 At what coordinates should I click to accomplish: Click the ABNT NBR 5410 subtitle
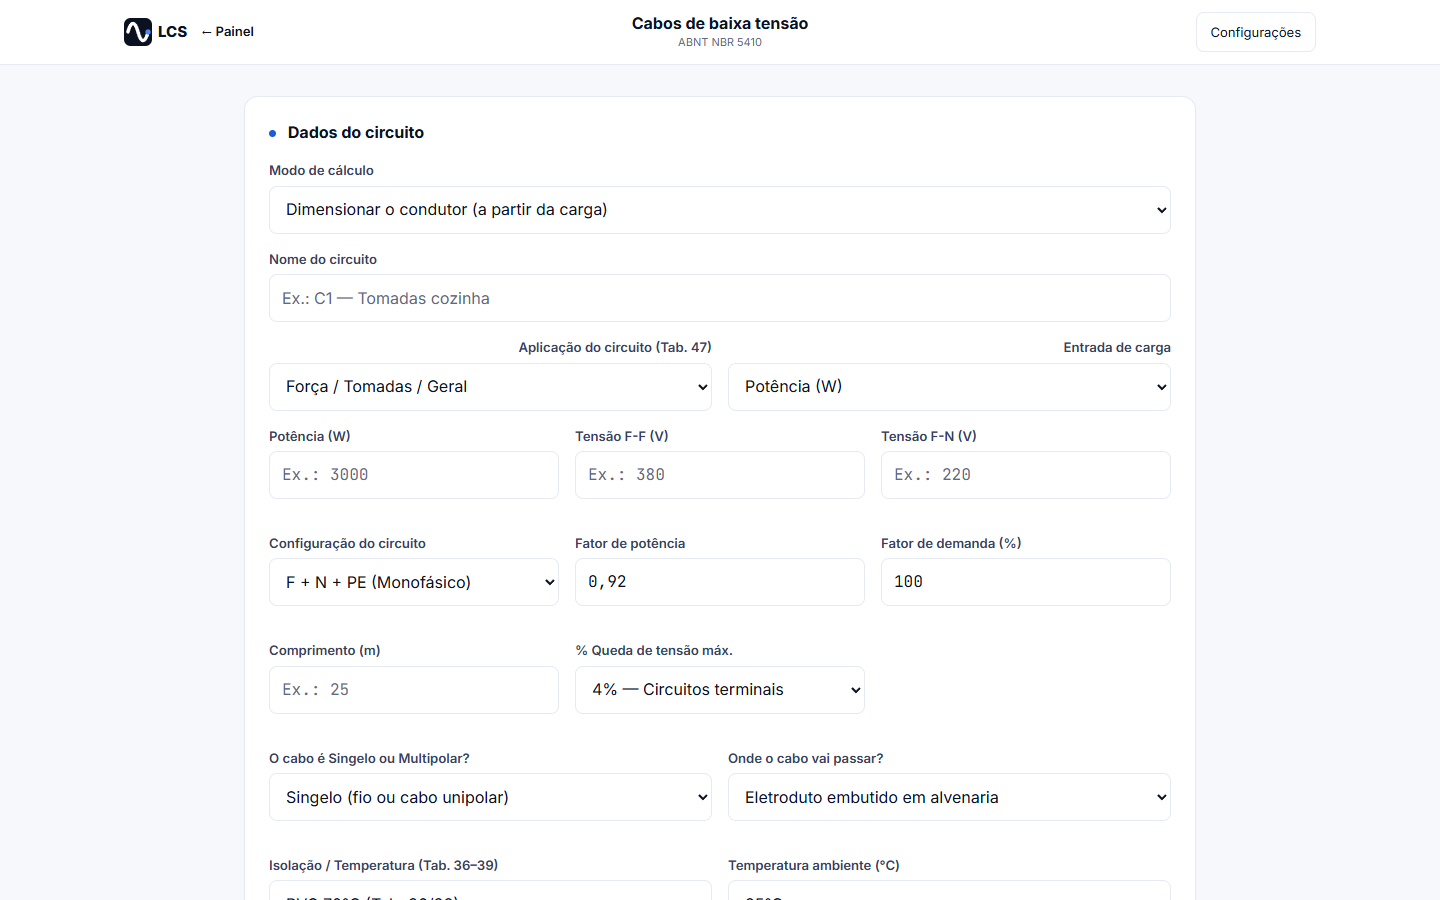720,42
